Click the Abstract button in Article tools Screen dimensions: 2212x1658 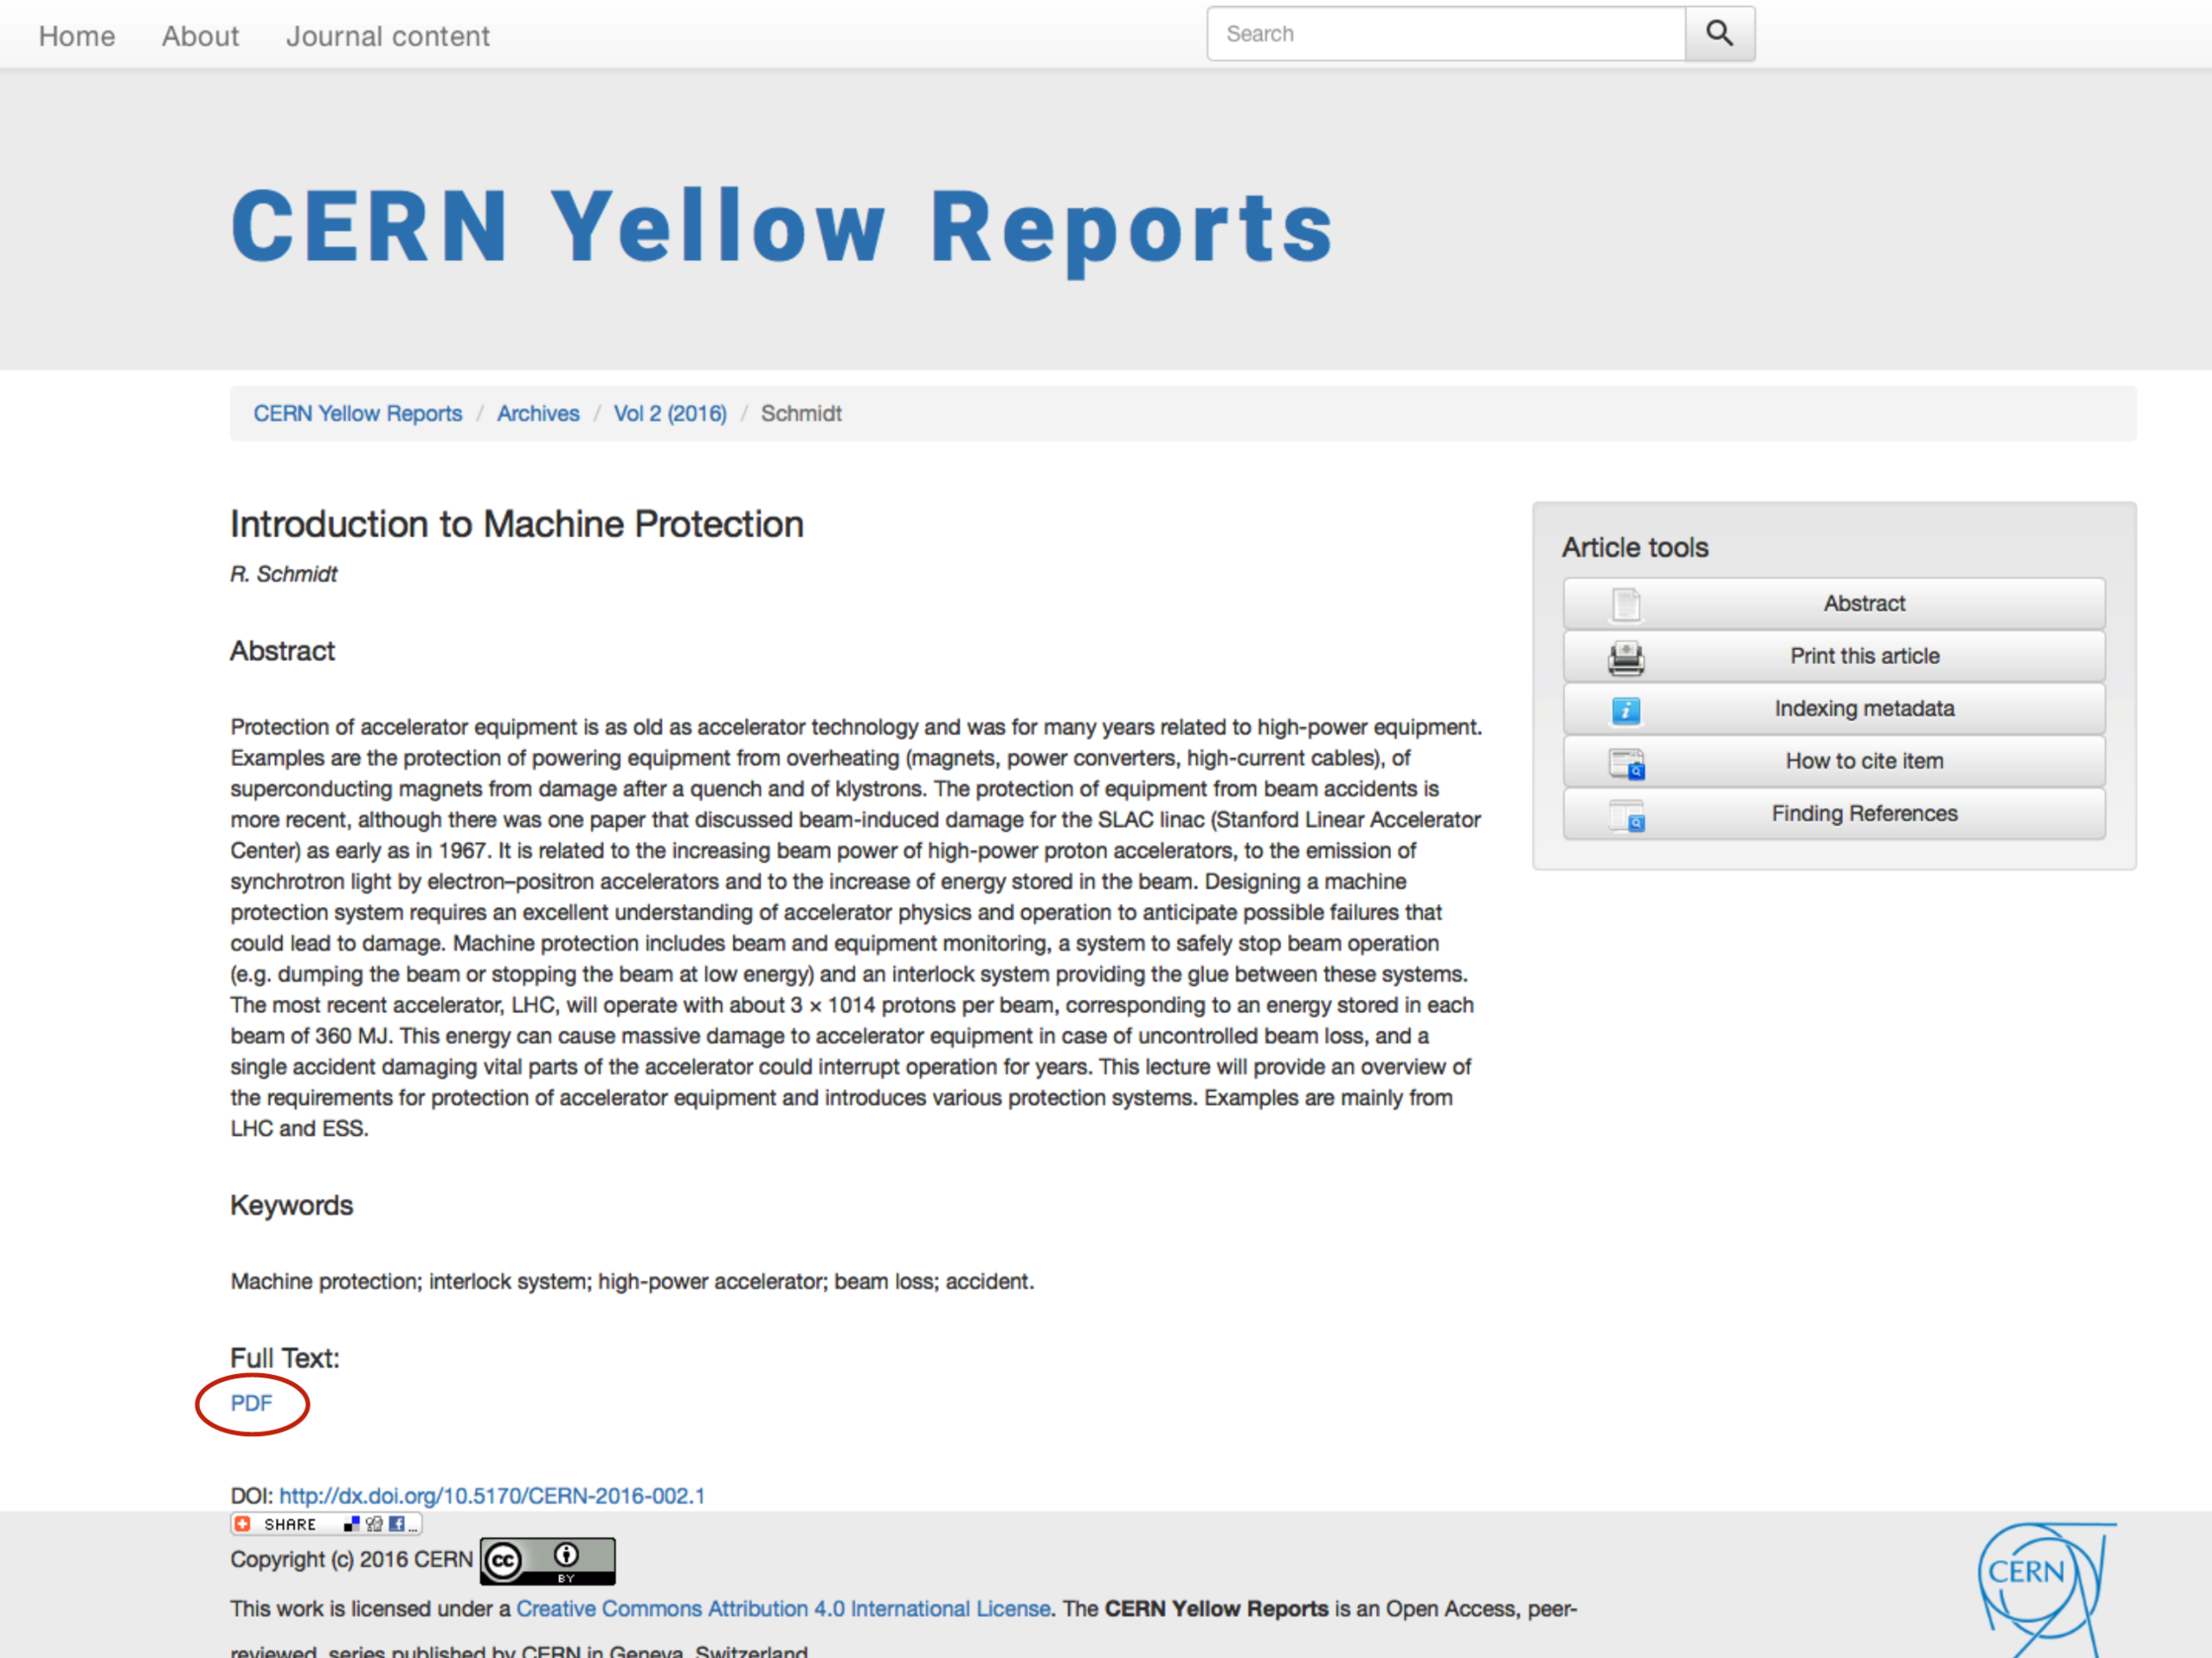[1834, 604]
